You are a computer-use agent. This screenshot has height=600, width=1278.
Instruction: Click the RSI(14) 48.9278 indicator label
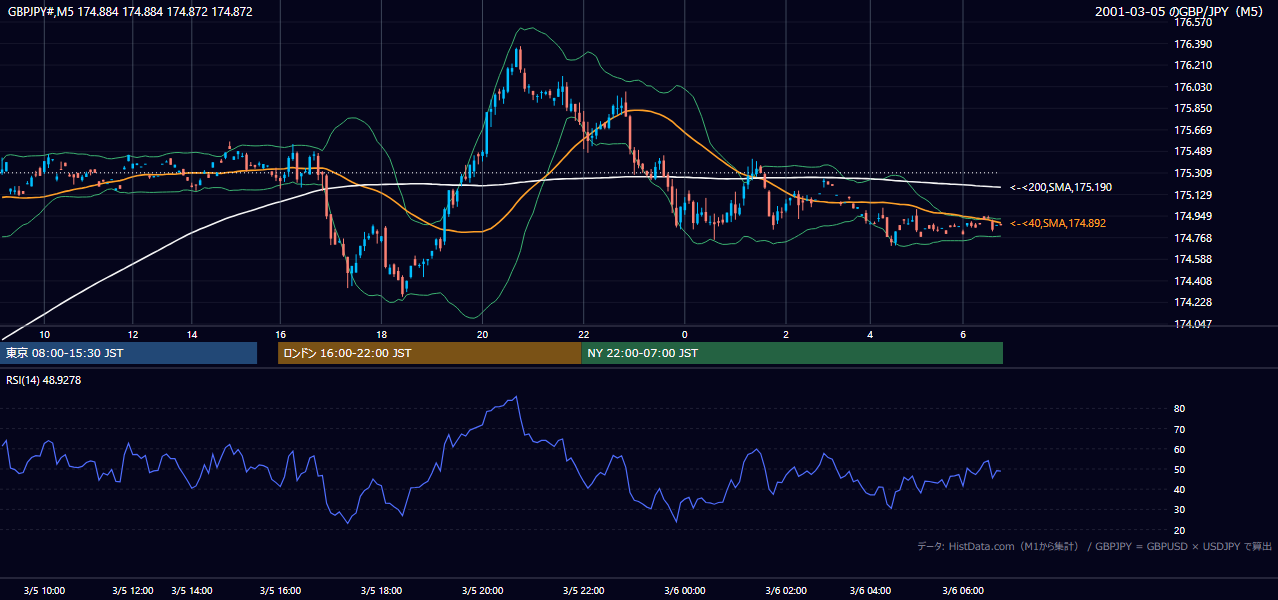pos(44,380)
